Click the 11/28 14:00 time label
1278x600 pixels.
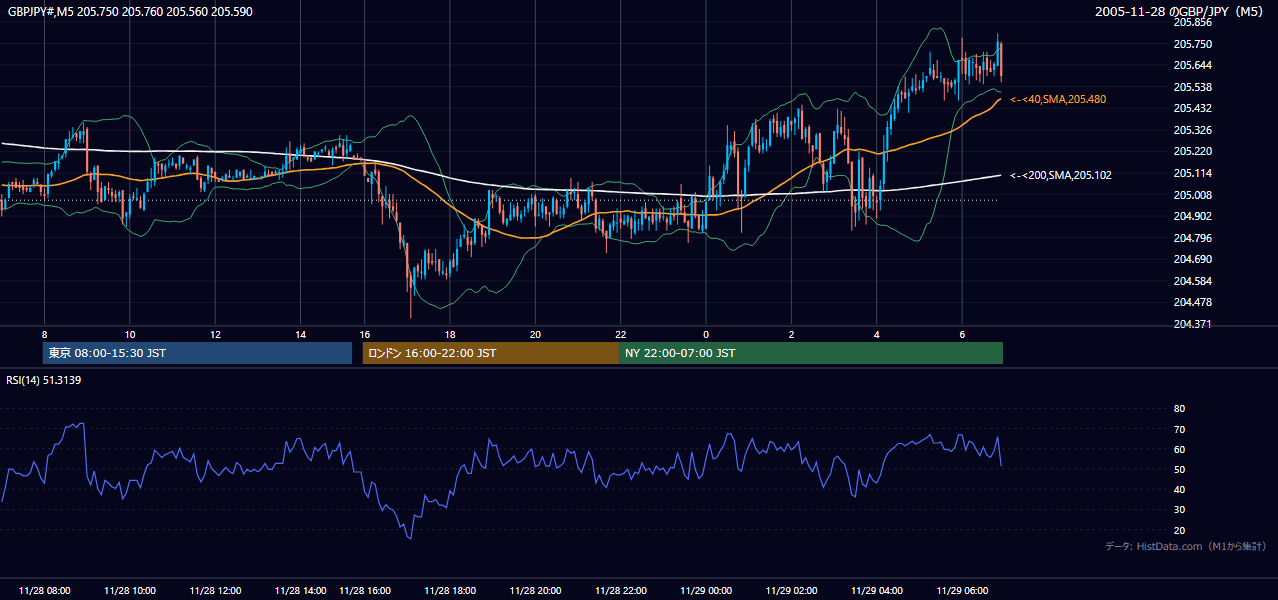pos(300,590)
